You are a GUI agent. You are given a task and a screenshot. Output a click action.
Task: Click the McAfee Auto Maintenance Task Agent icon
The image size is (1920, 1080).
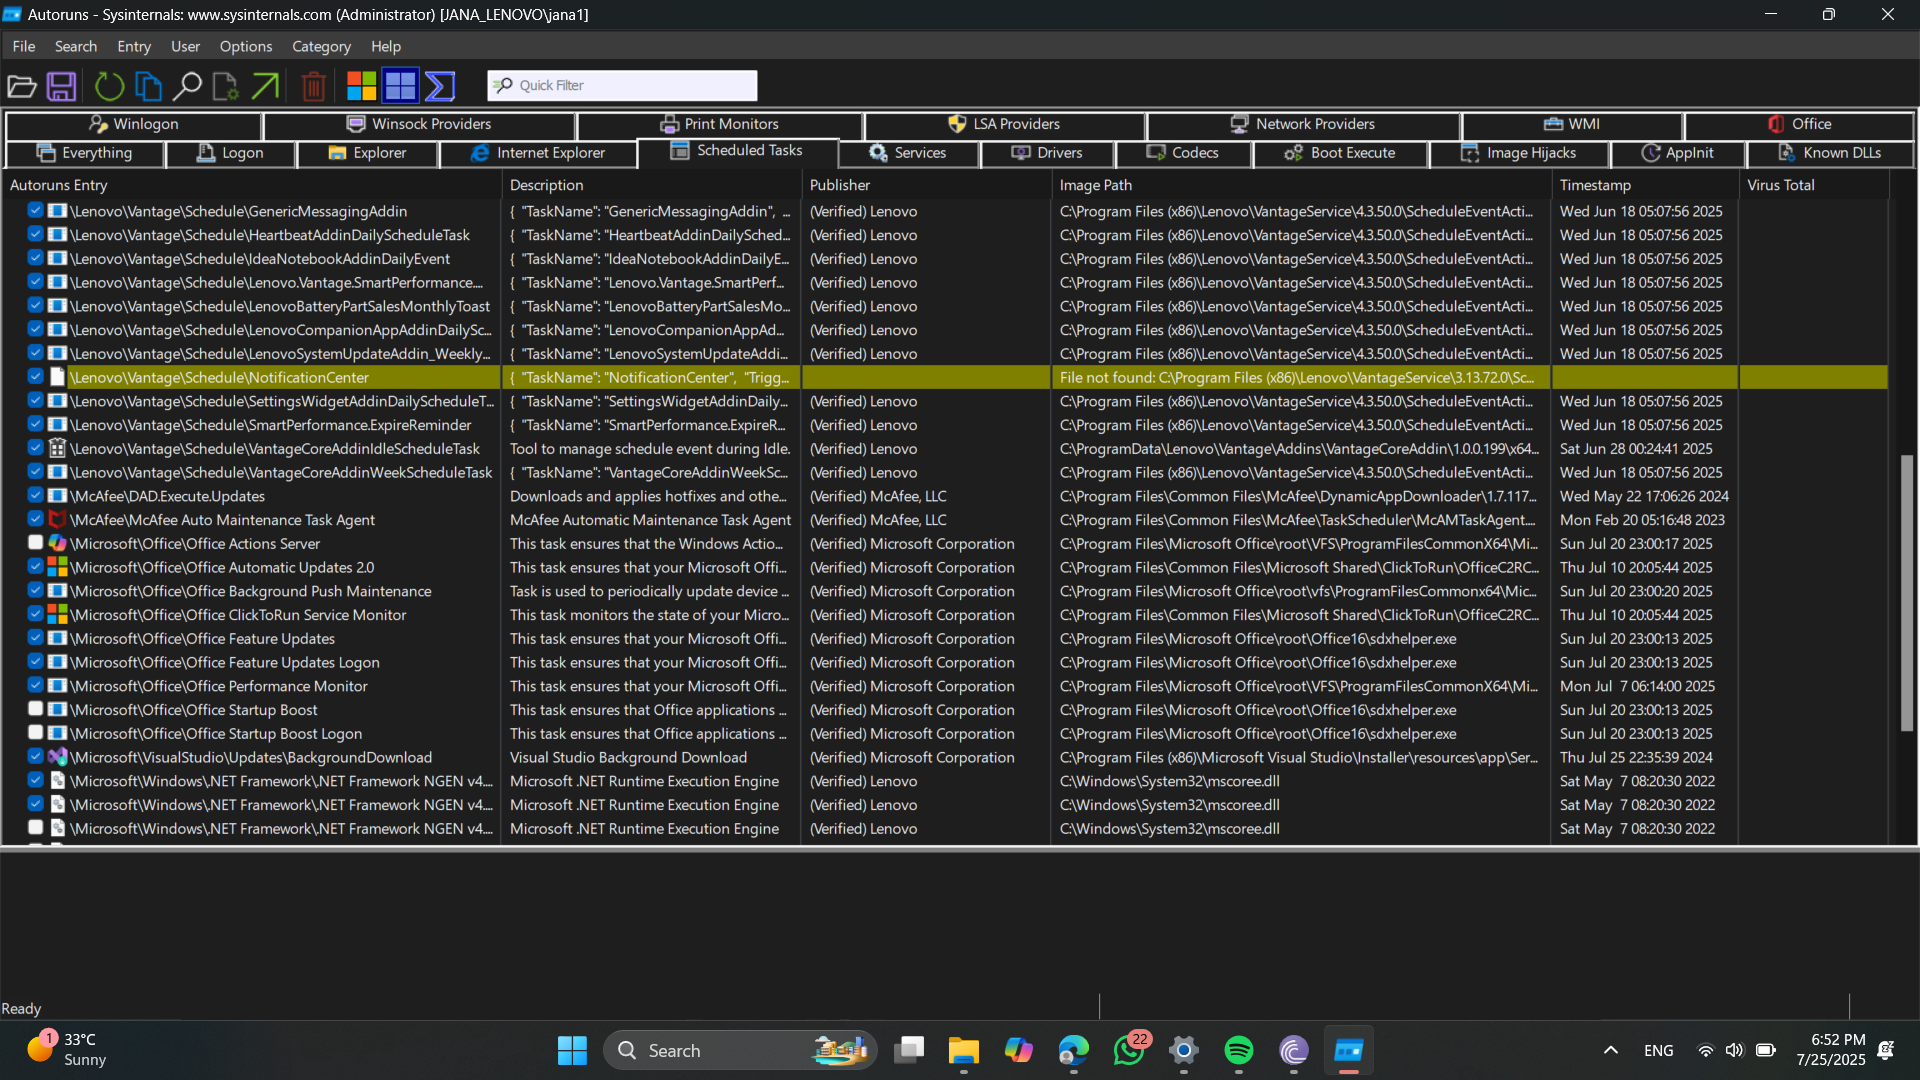[x=57, y=520]
